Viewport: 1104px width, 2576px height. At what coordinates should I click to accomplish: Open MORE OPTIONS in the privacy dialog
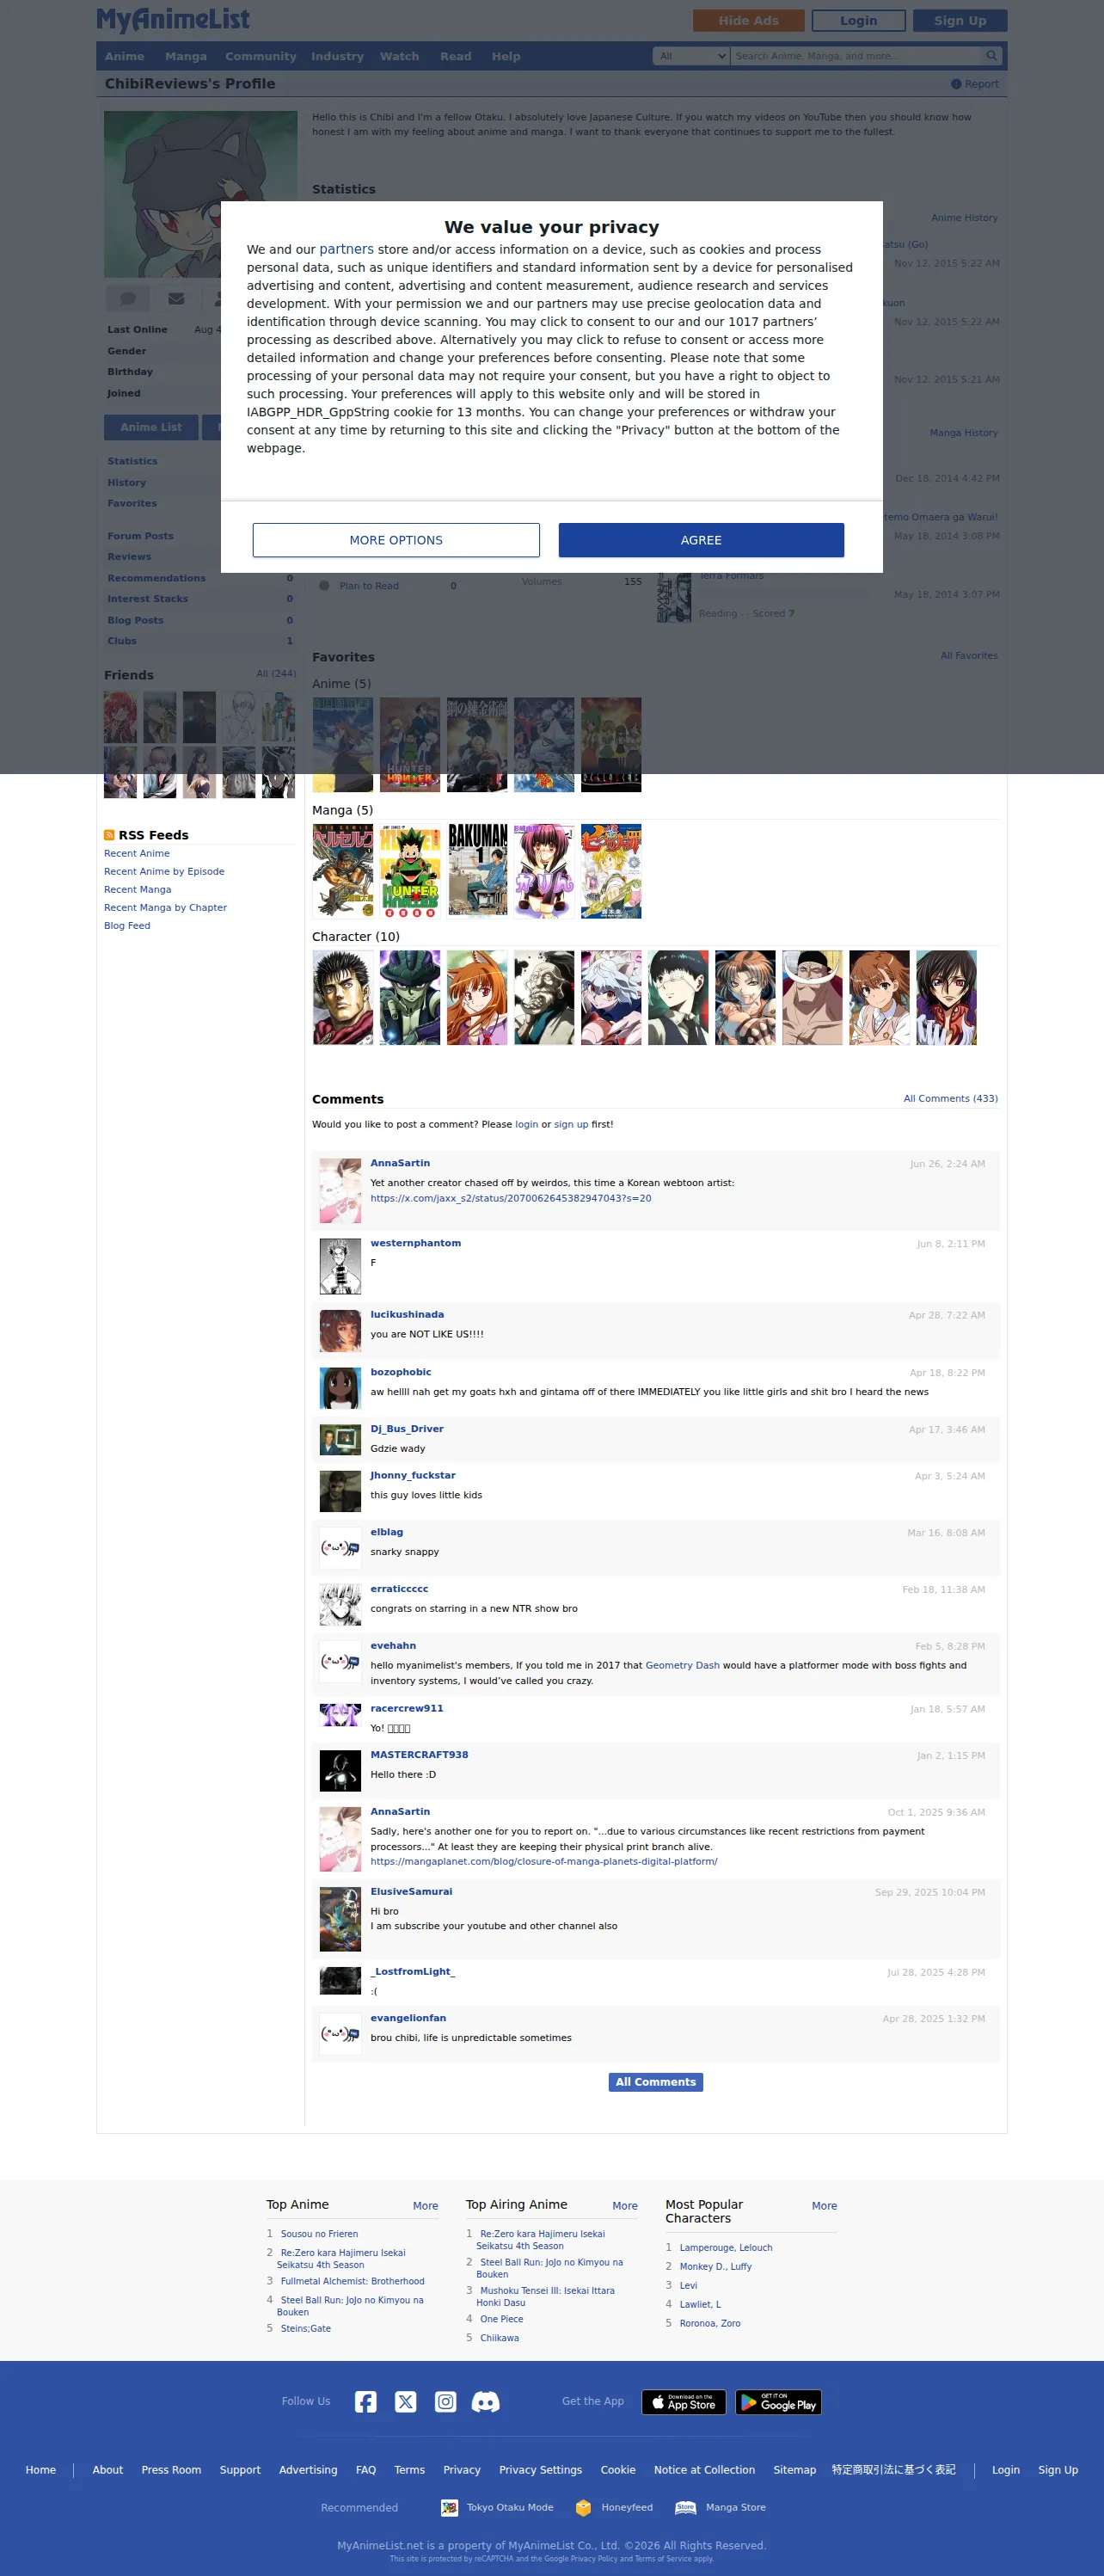396,540
